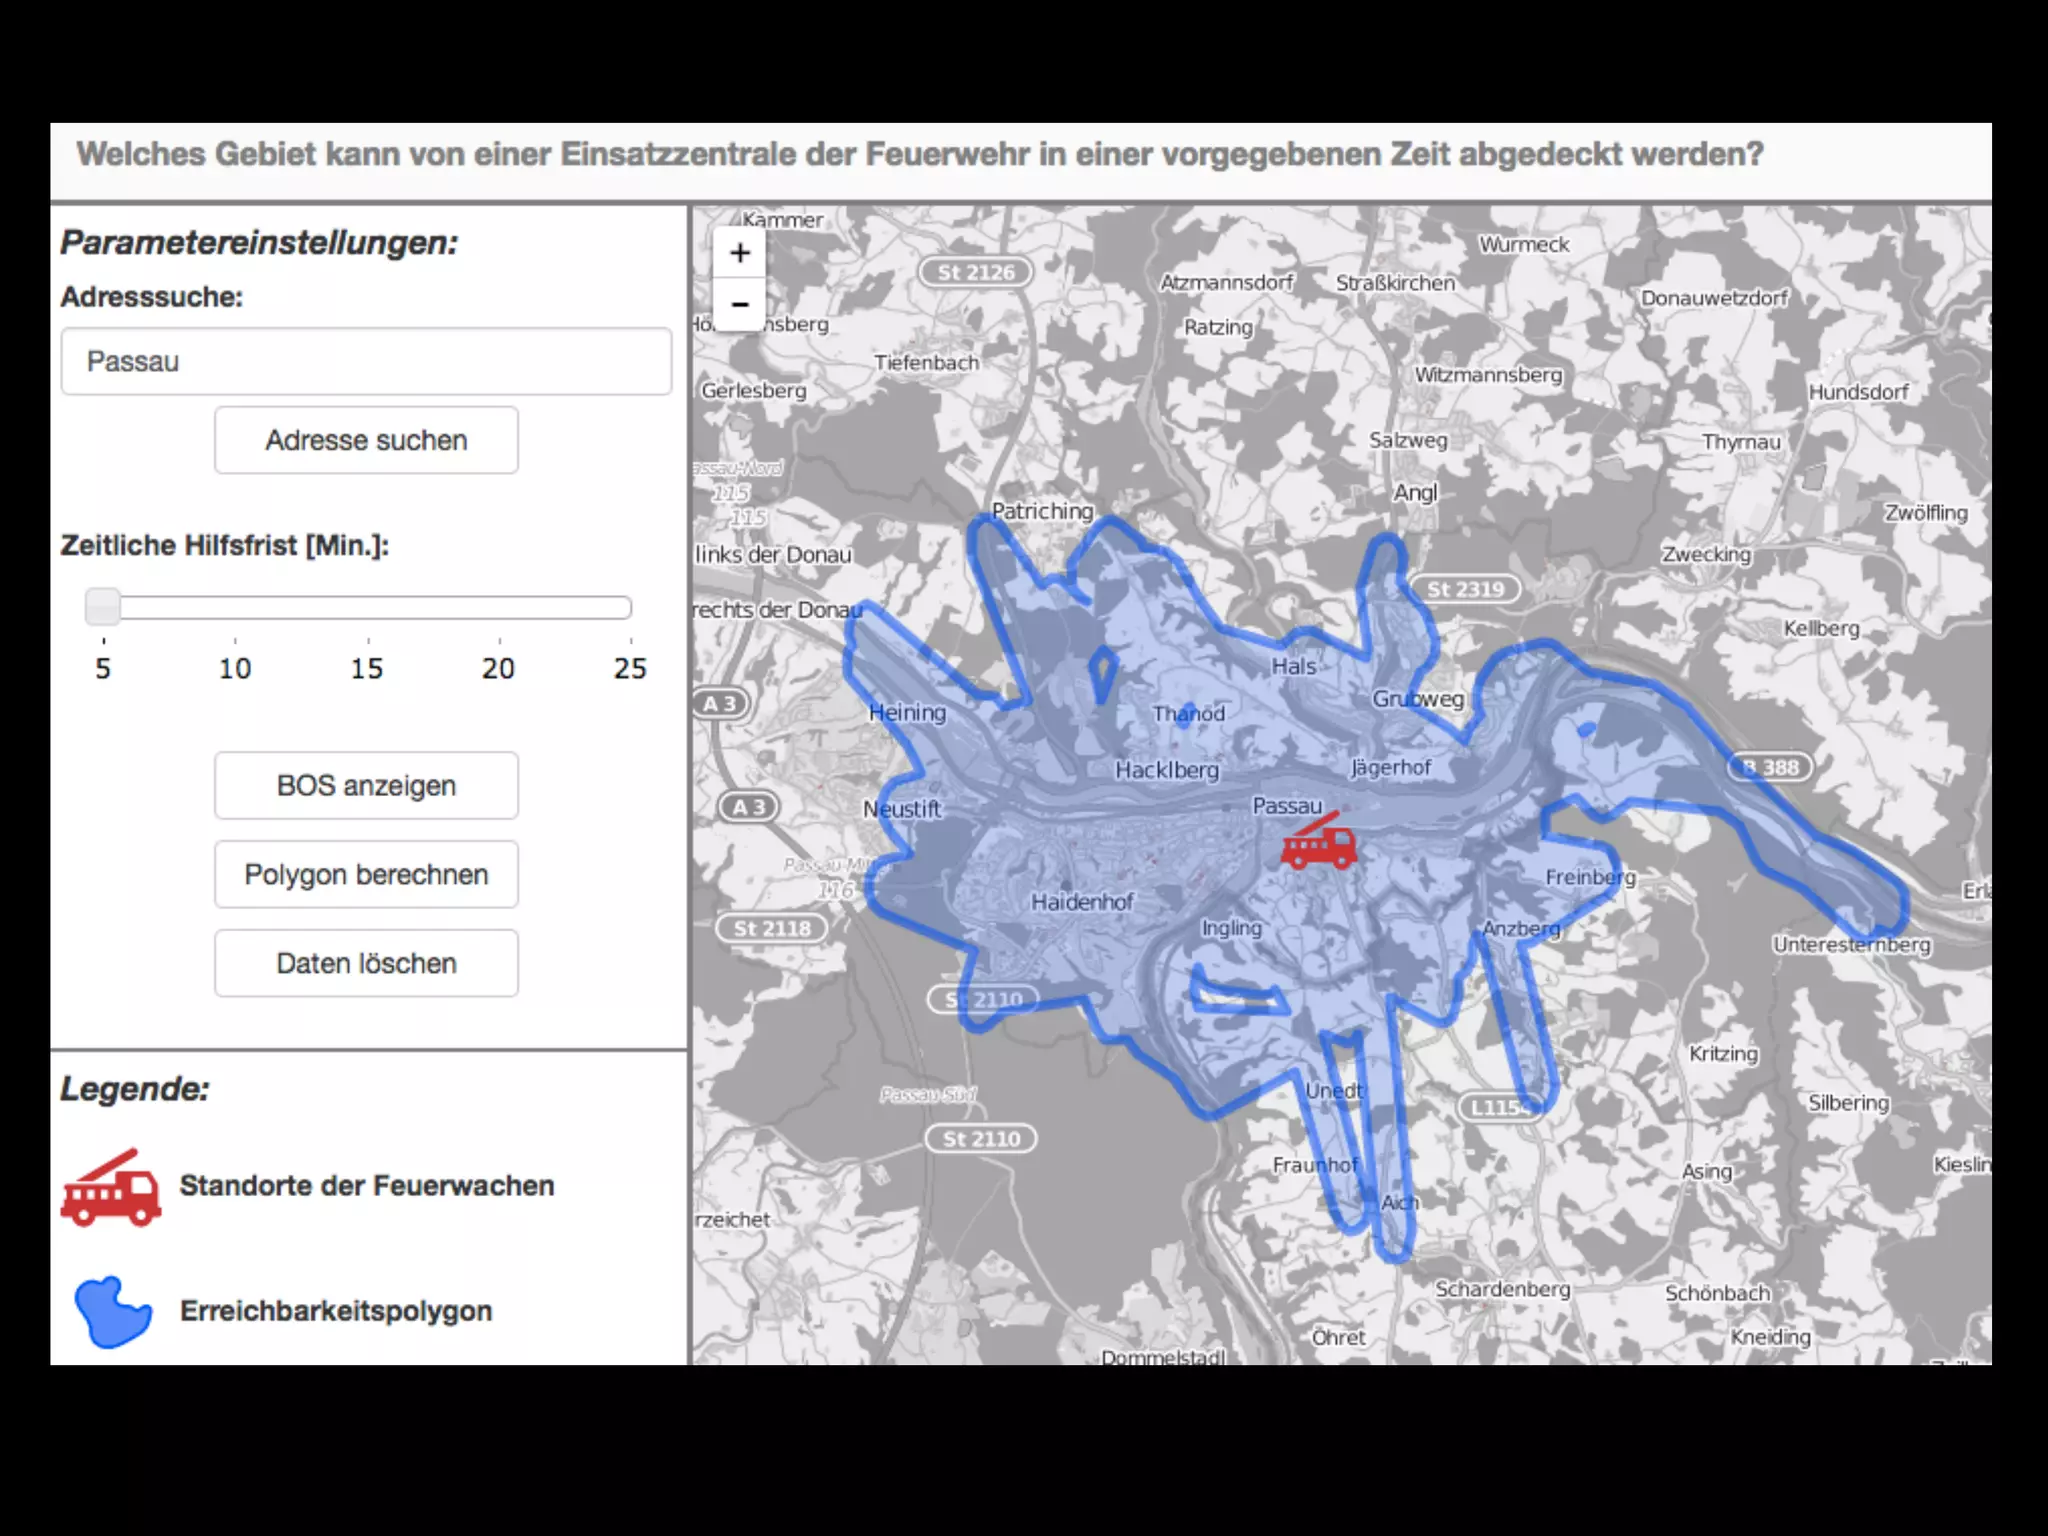Click the Haidenhof district label on map

pos(1082,902)
